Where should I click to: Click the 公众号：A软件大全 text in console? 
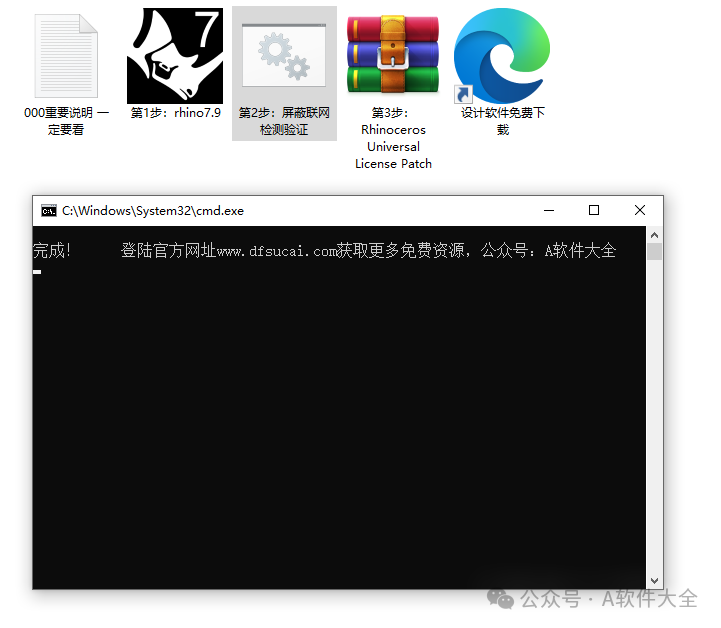click(x=548, y=251)
